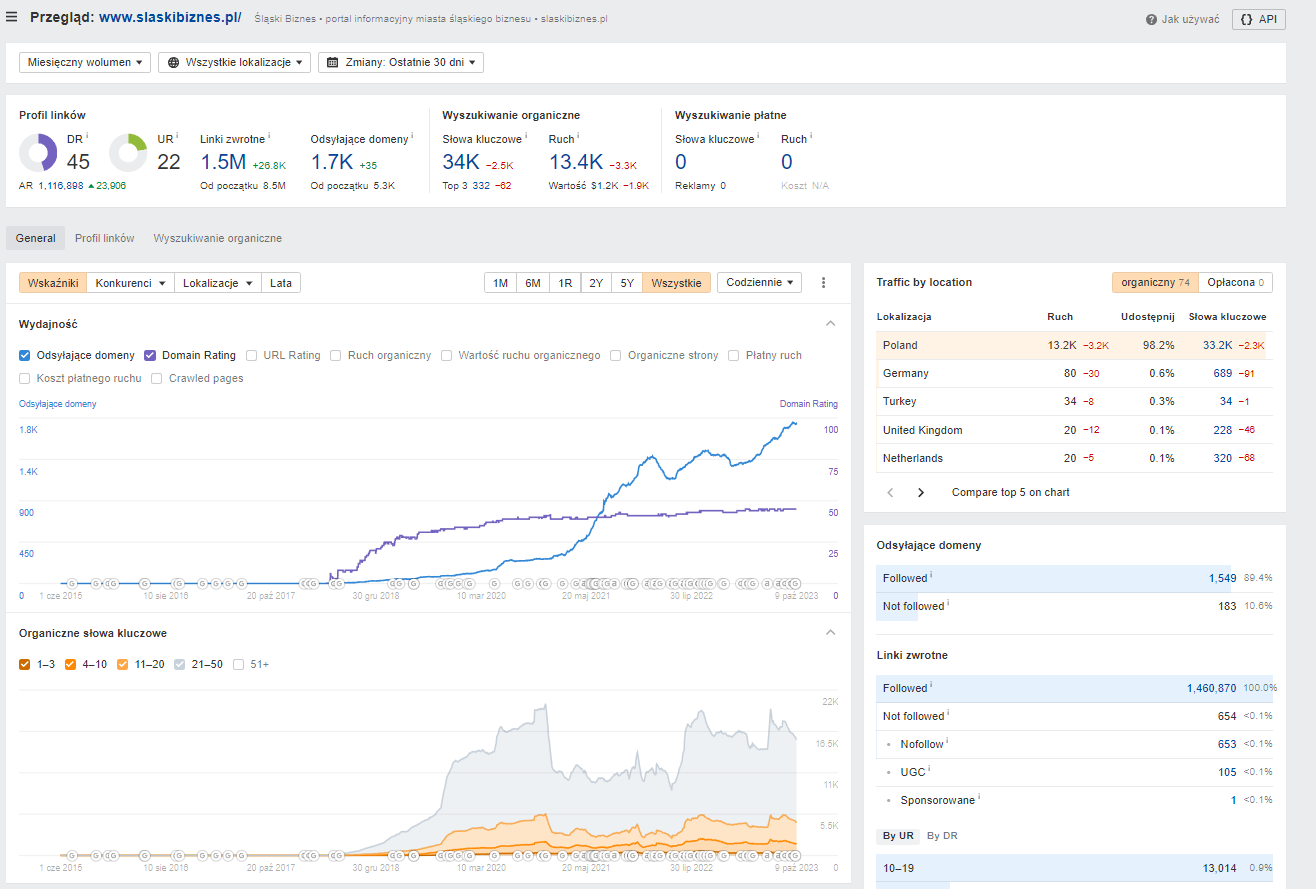This screenshot has height=889, width=1316.
Task: Switch to the Profil linków tab
Action: [x=104, y=238]
